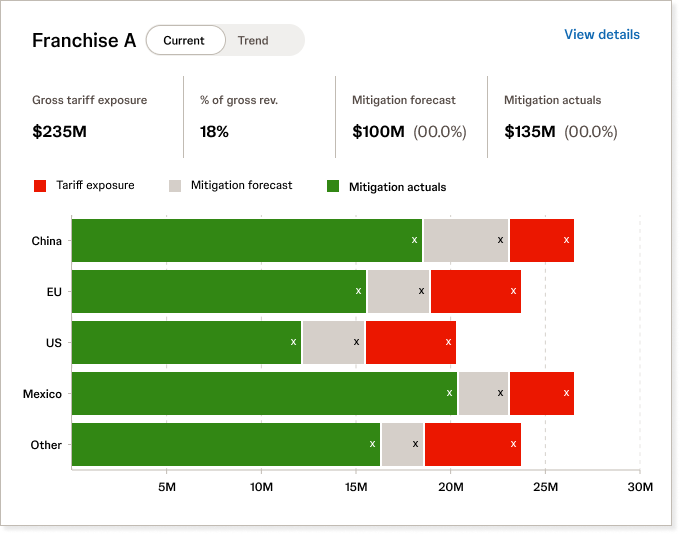Viewport: 680px width, 534px height.
Task: Click the $235M gross tariff exposure value
Action: click(x=59, y=131)
